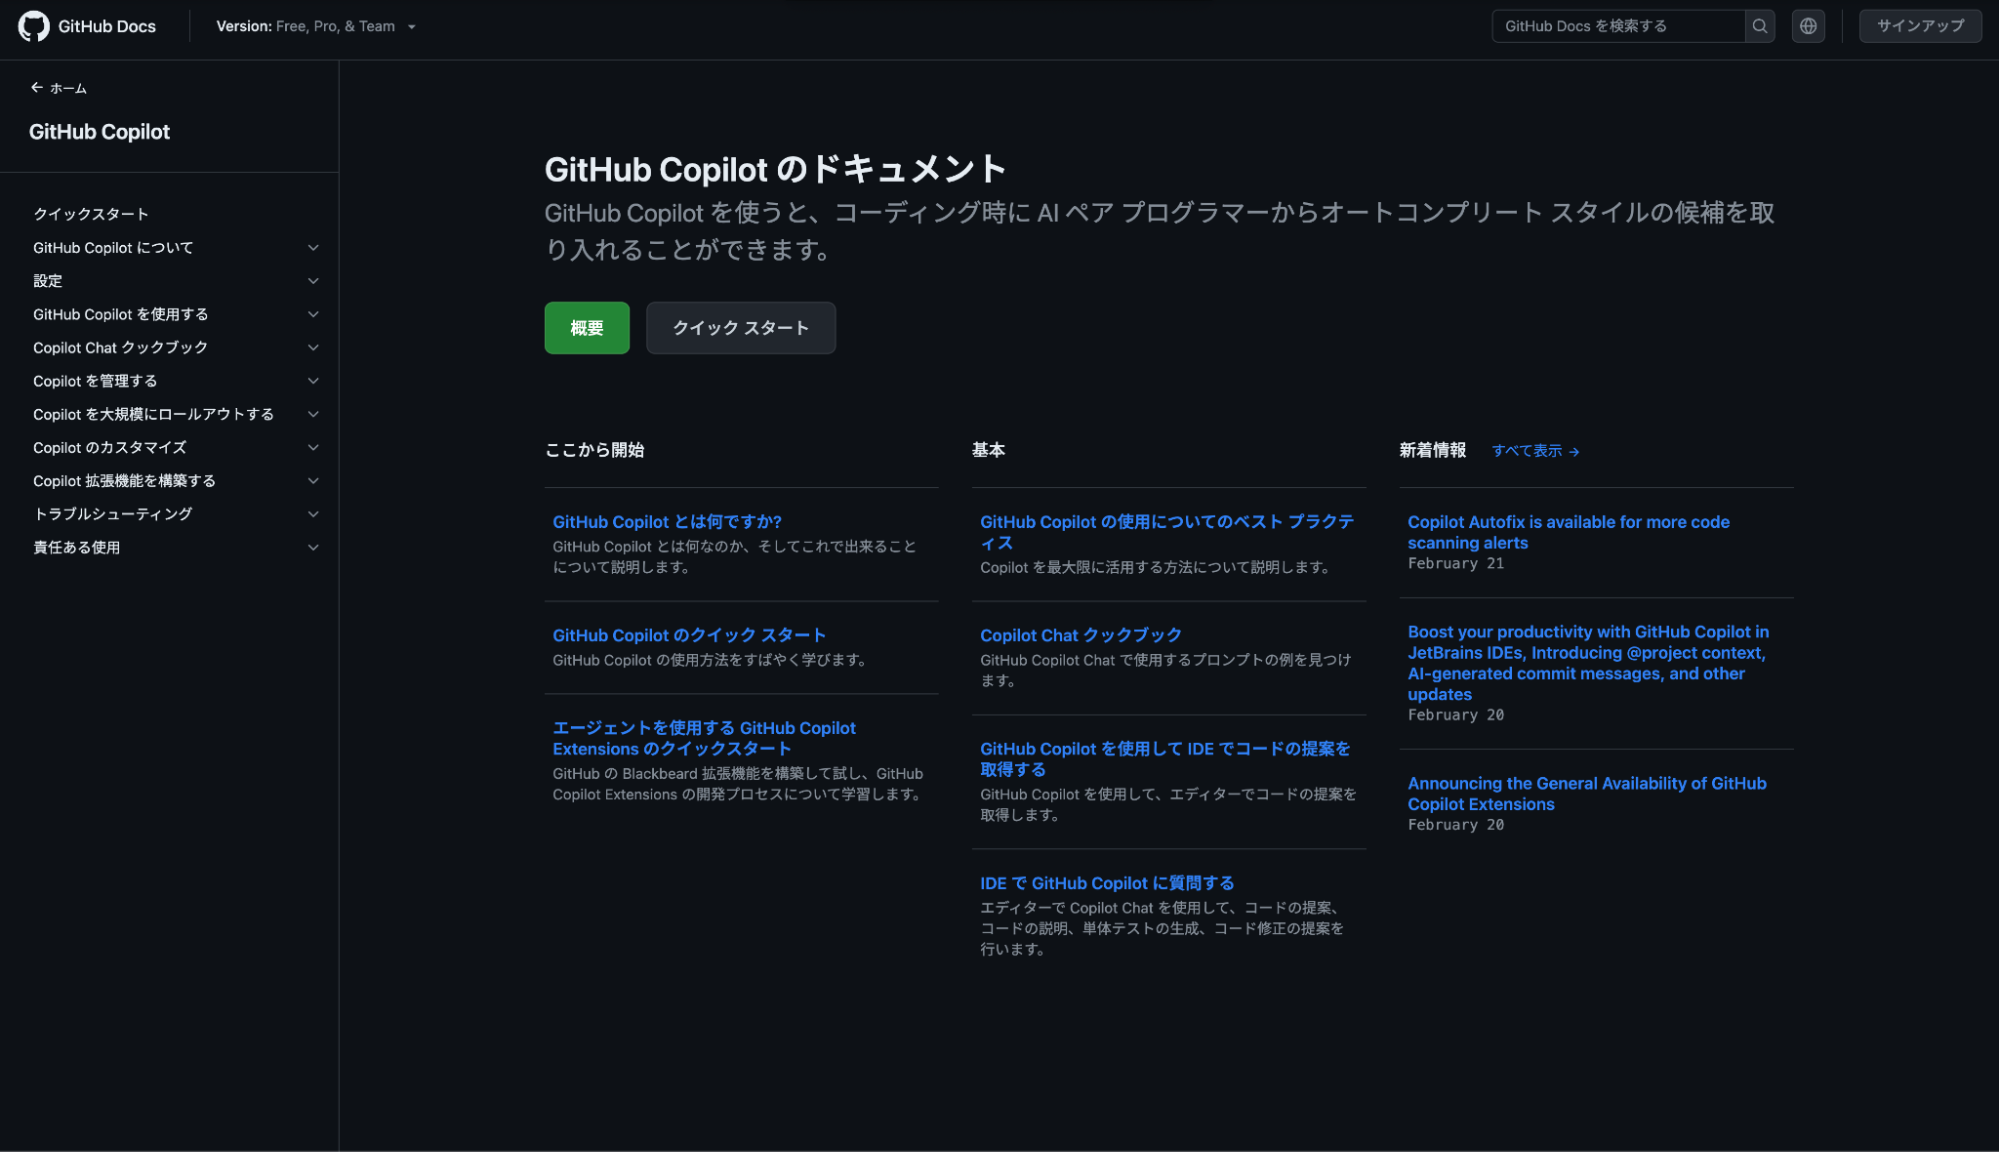Expand the Copilot のカスタマイズ chevron
Screen dimensions: 1999x1152
point(313,448)
